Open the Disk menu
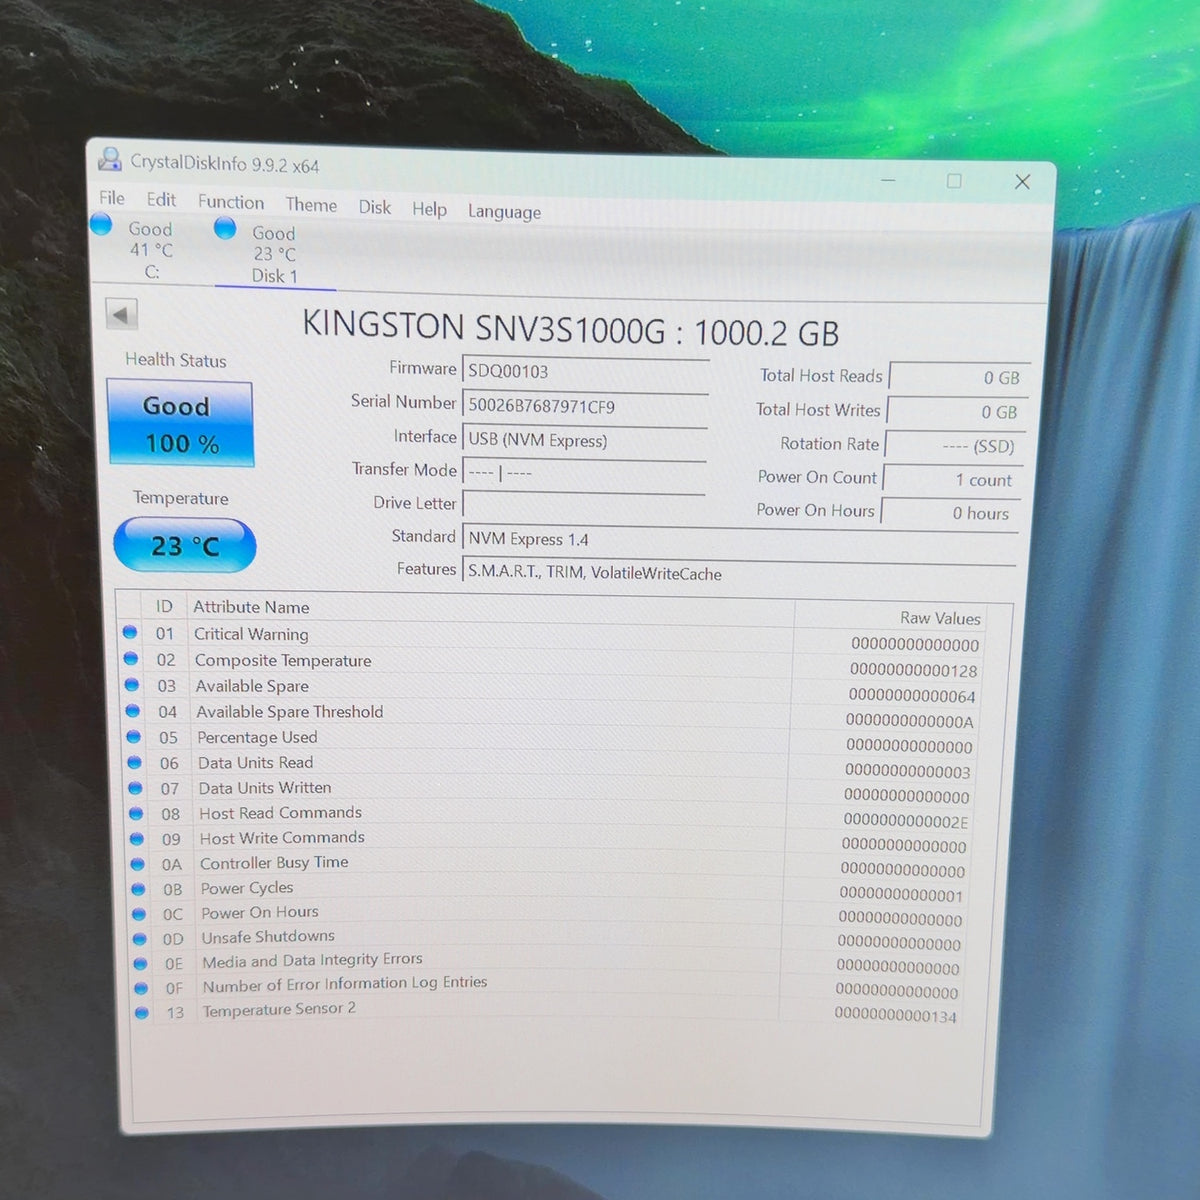The image size is (1200, 1200). coord(375,207)
